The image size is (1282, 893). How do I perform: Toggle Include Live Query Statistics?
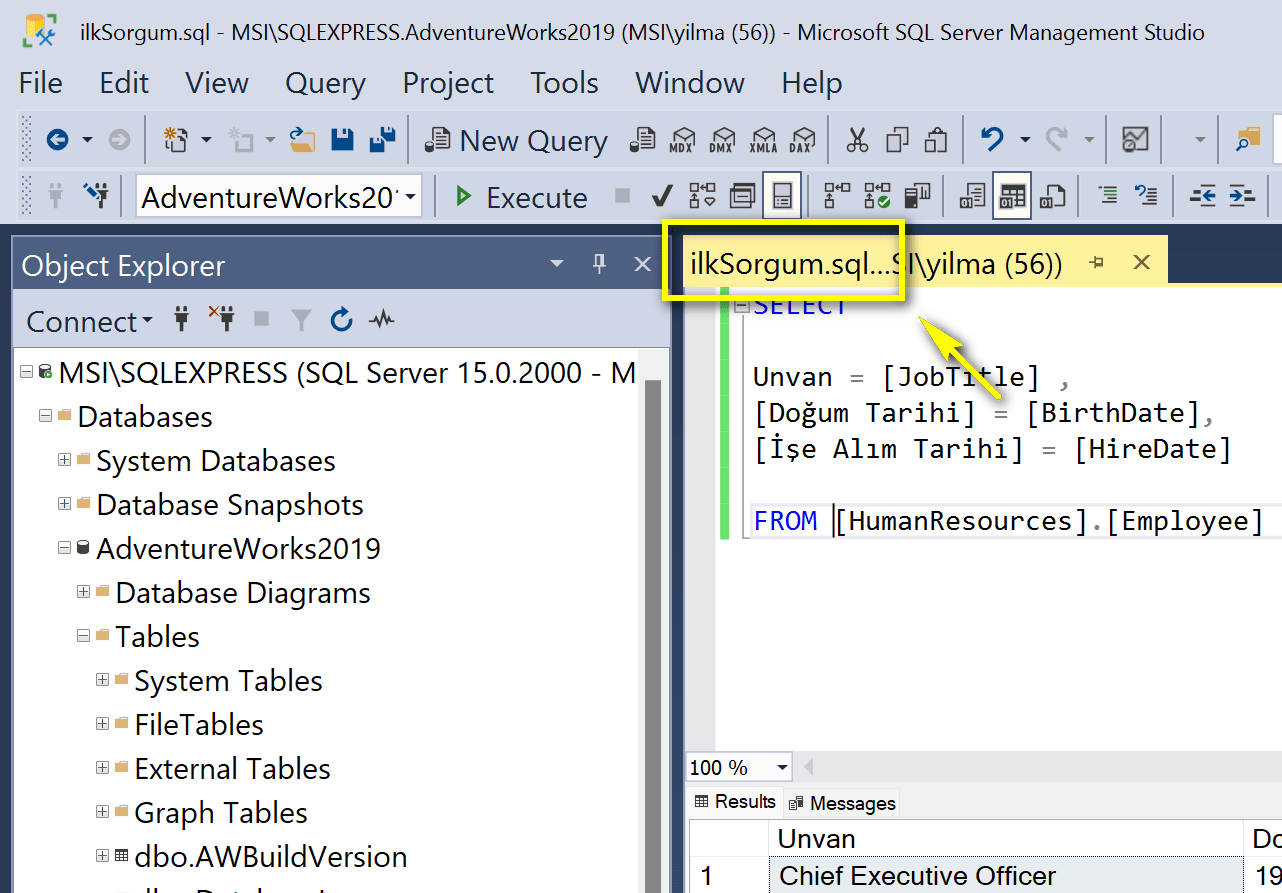click(877, 196)
